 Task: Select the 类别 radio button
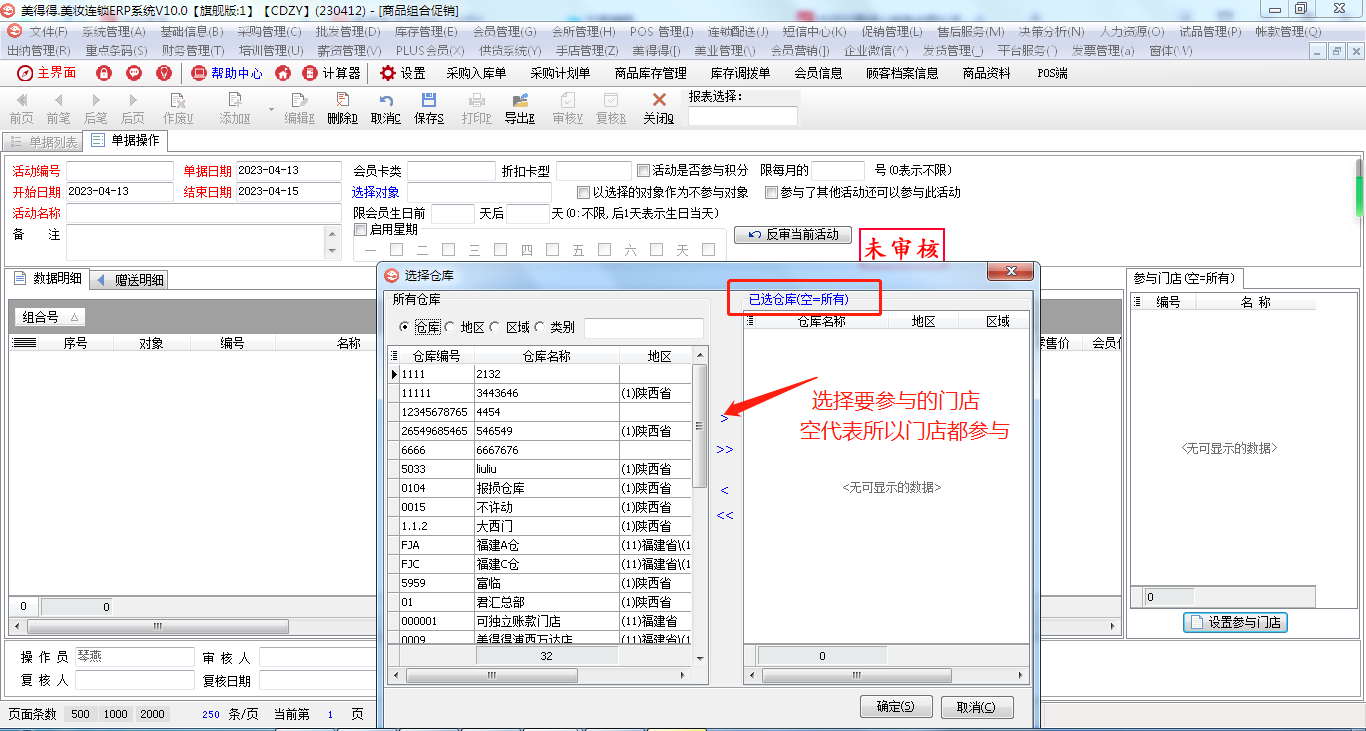point(540,327)
